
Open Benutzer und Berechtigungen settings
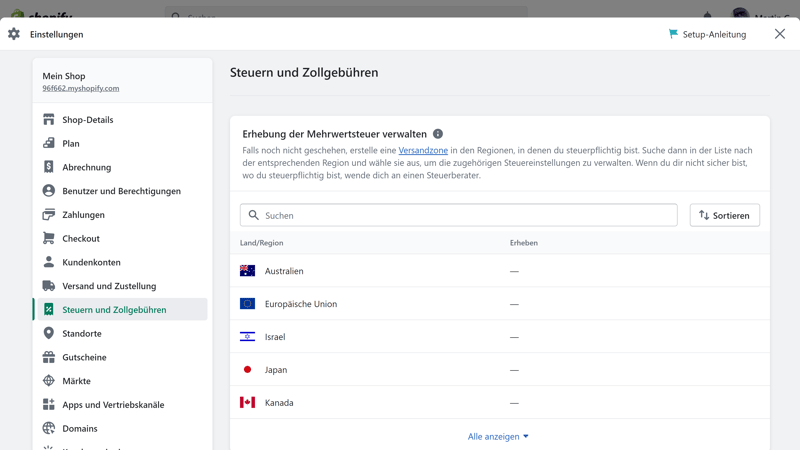pyautogui.click(x=121, y=191)
